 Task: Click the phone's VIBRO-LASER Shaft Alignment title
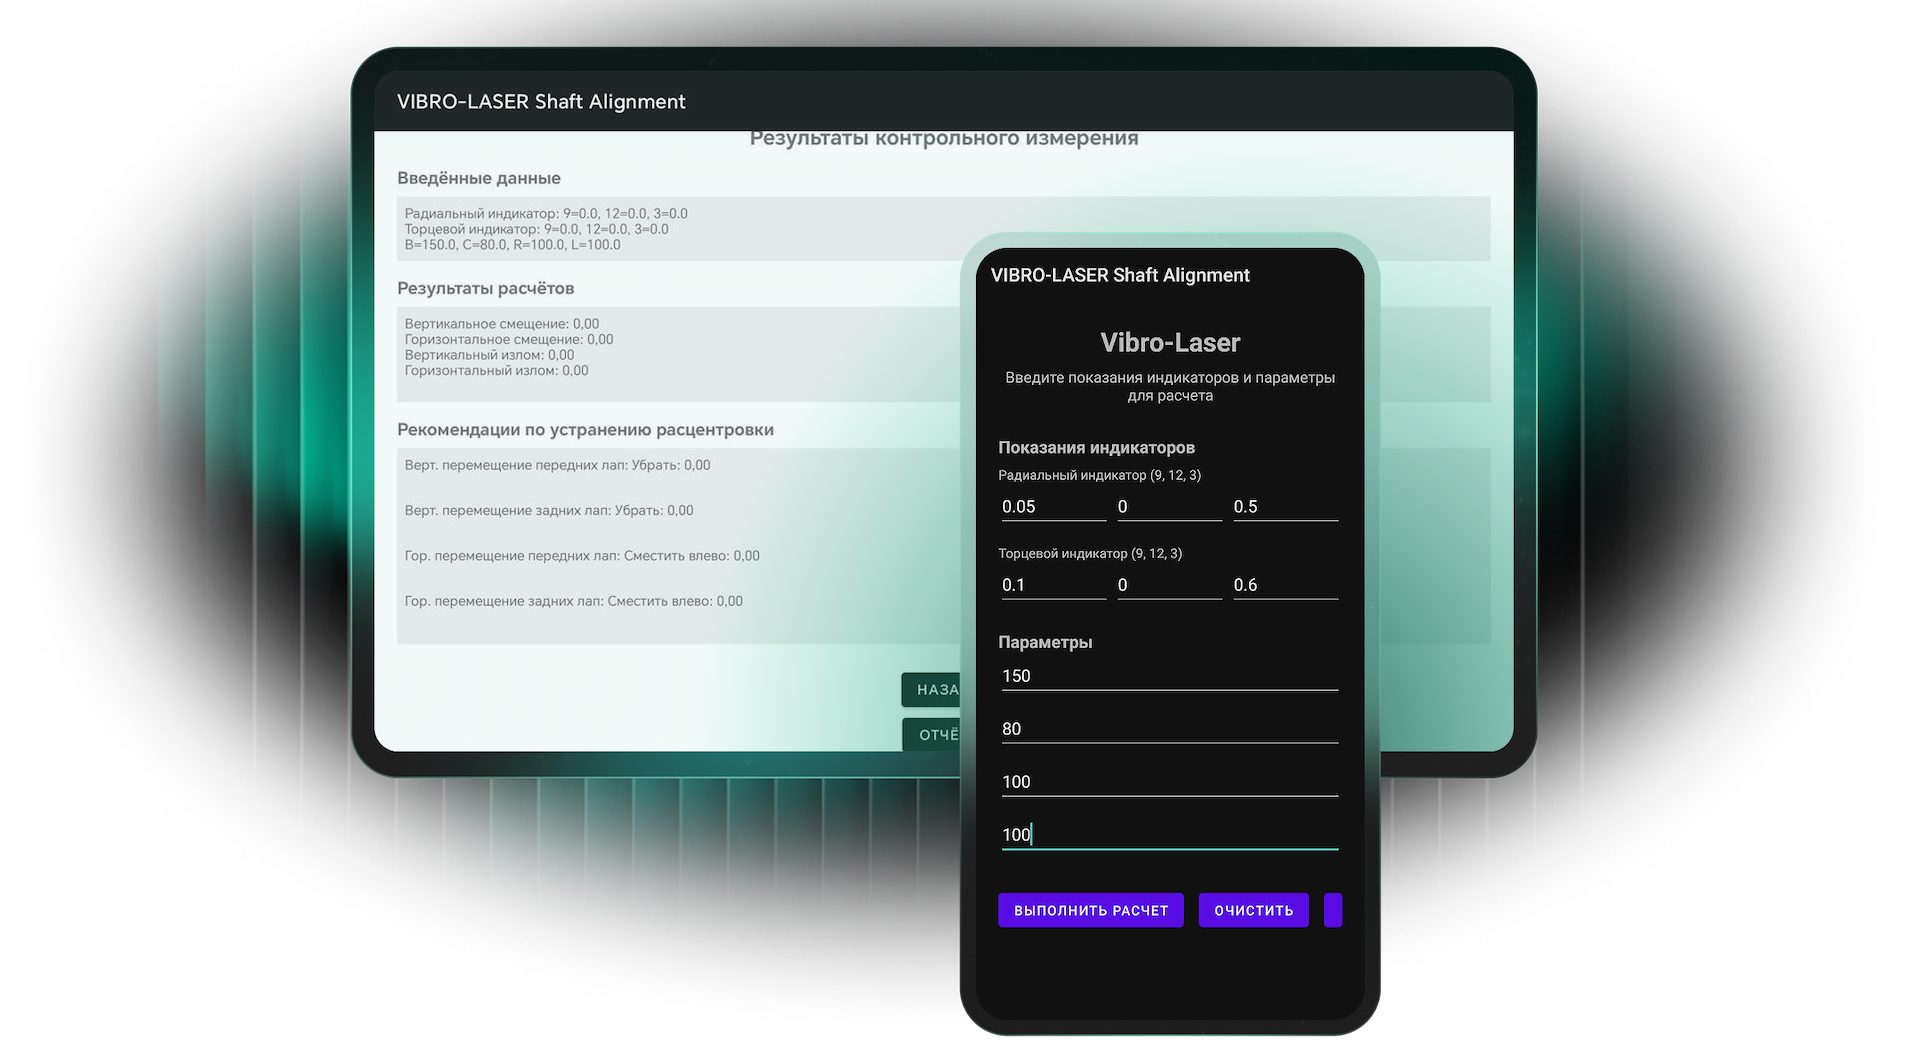pos(1120,275)
